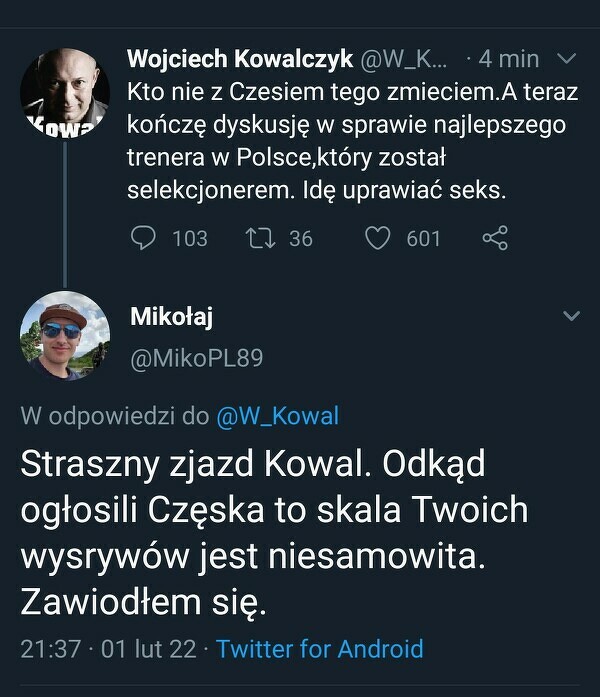Click the reply speech bubble icon

tap(145, 237)
